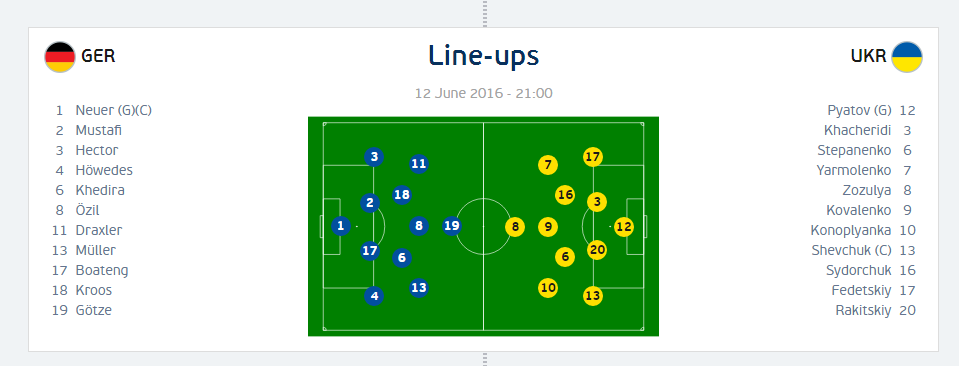Select blue player marker number 19

[x=451, y=226]
